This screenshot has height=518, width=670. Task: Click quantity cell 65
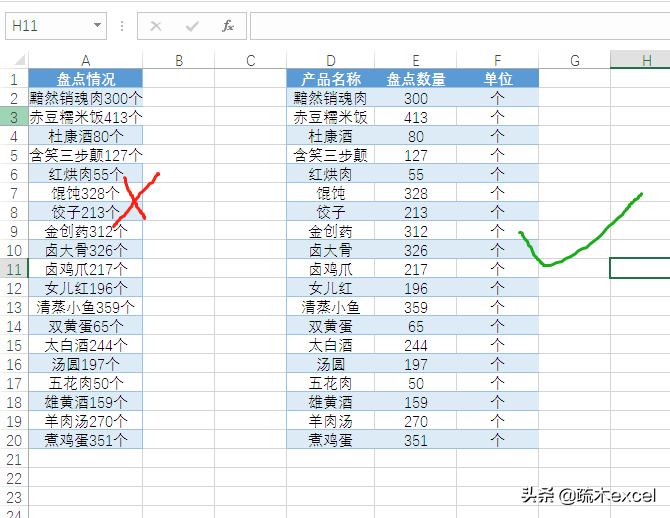(415, 326)
